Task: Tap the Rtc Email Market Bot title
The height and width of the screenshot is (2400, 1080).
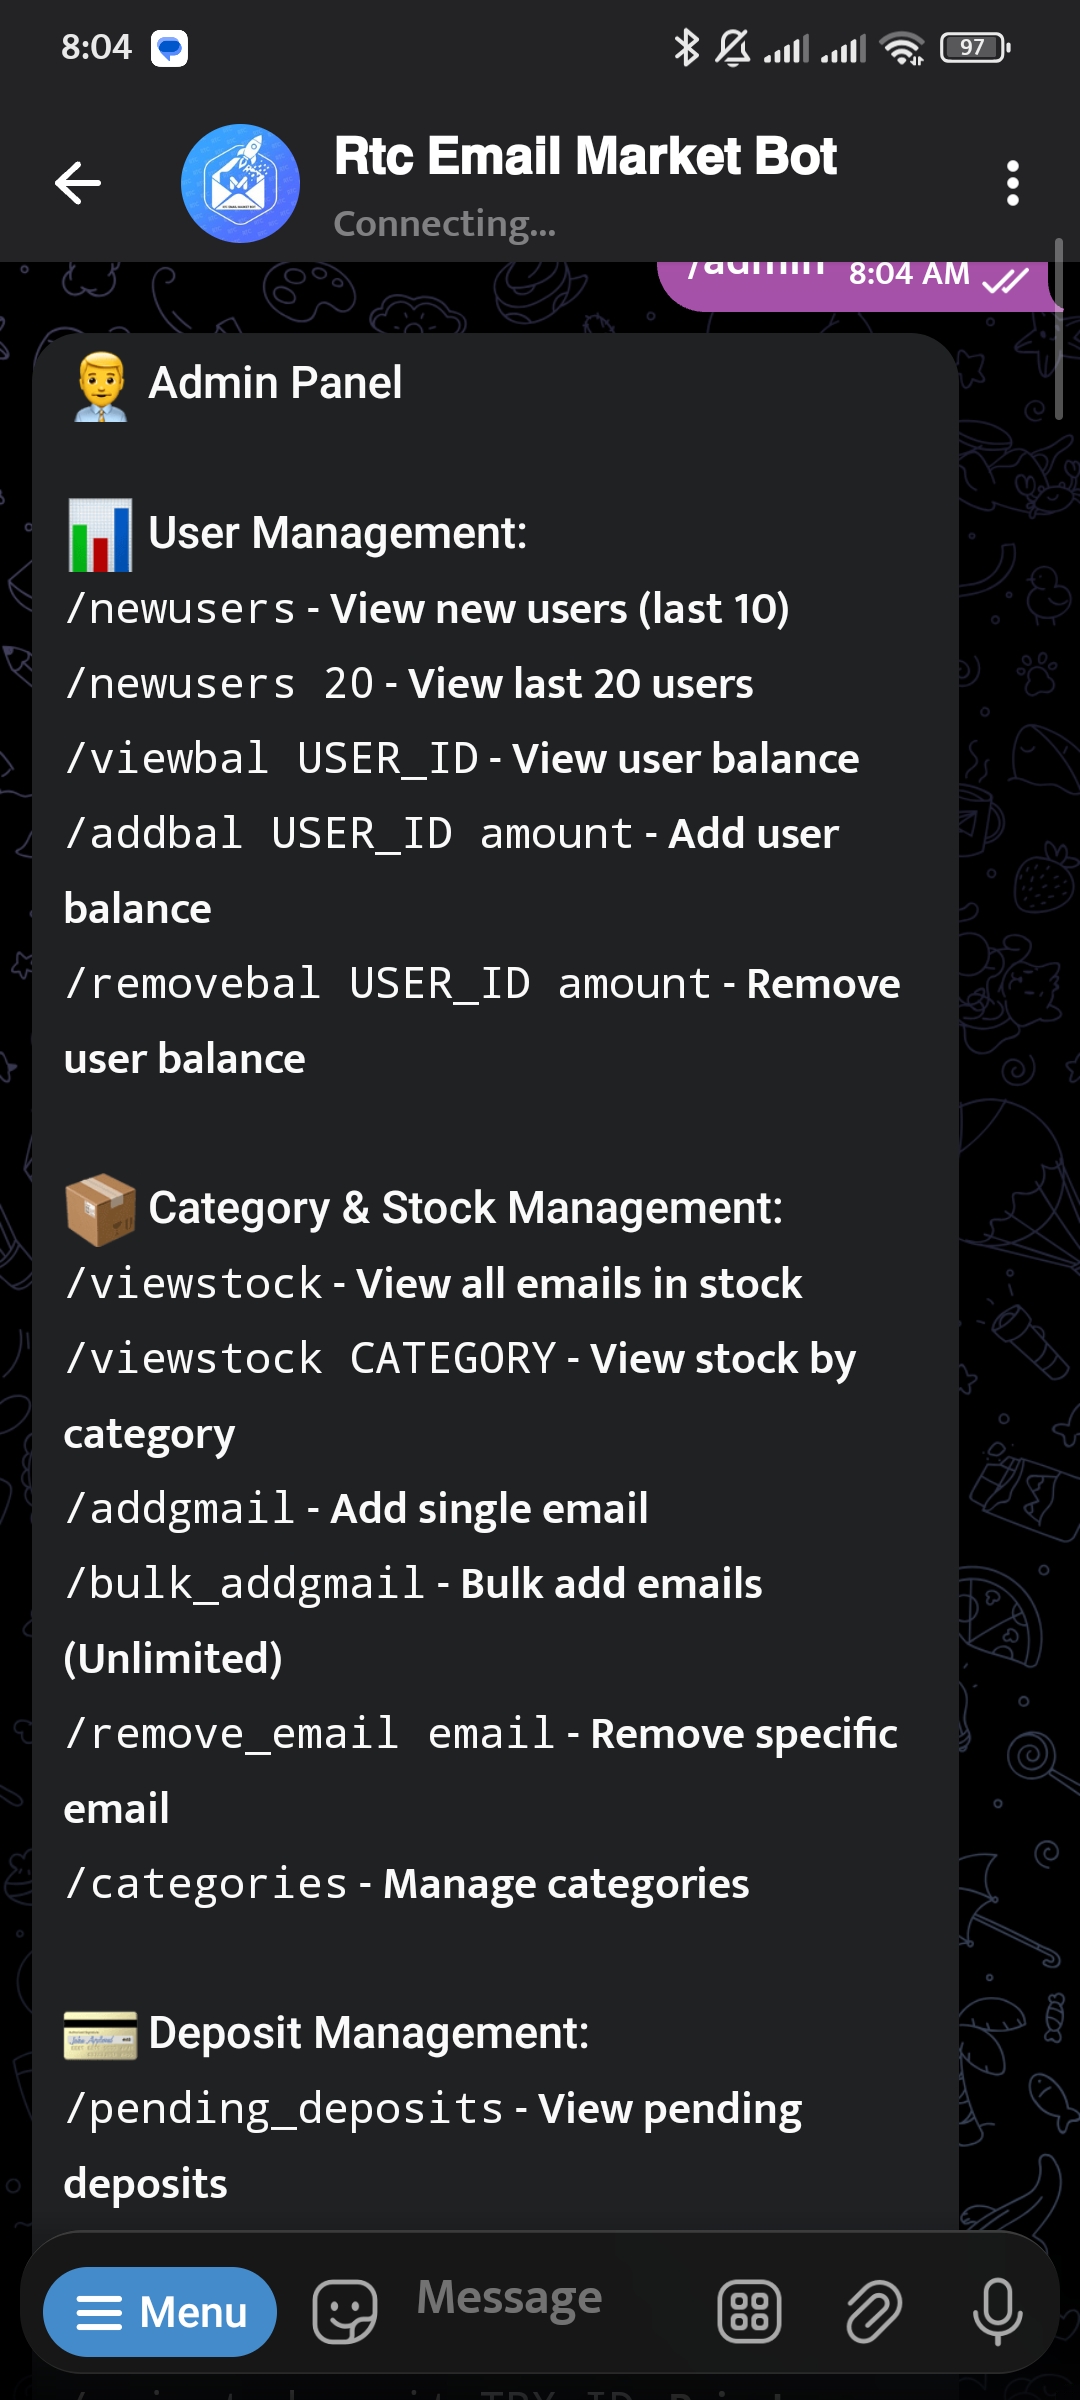Action: 585,157
